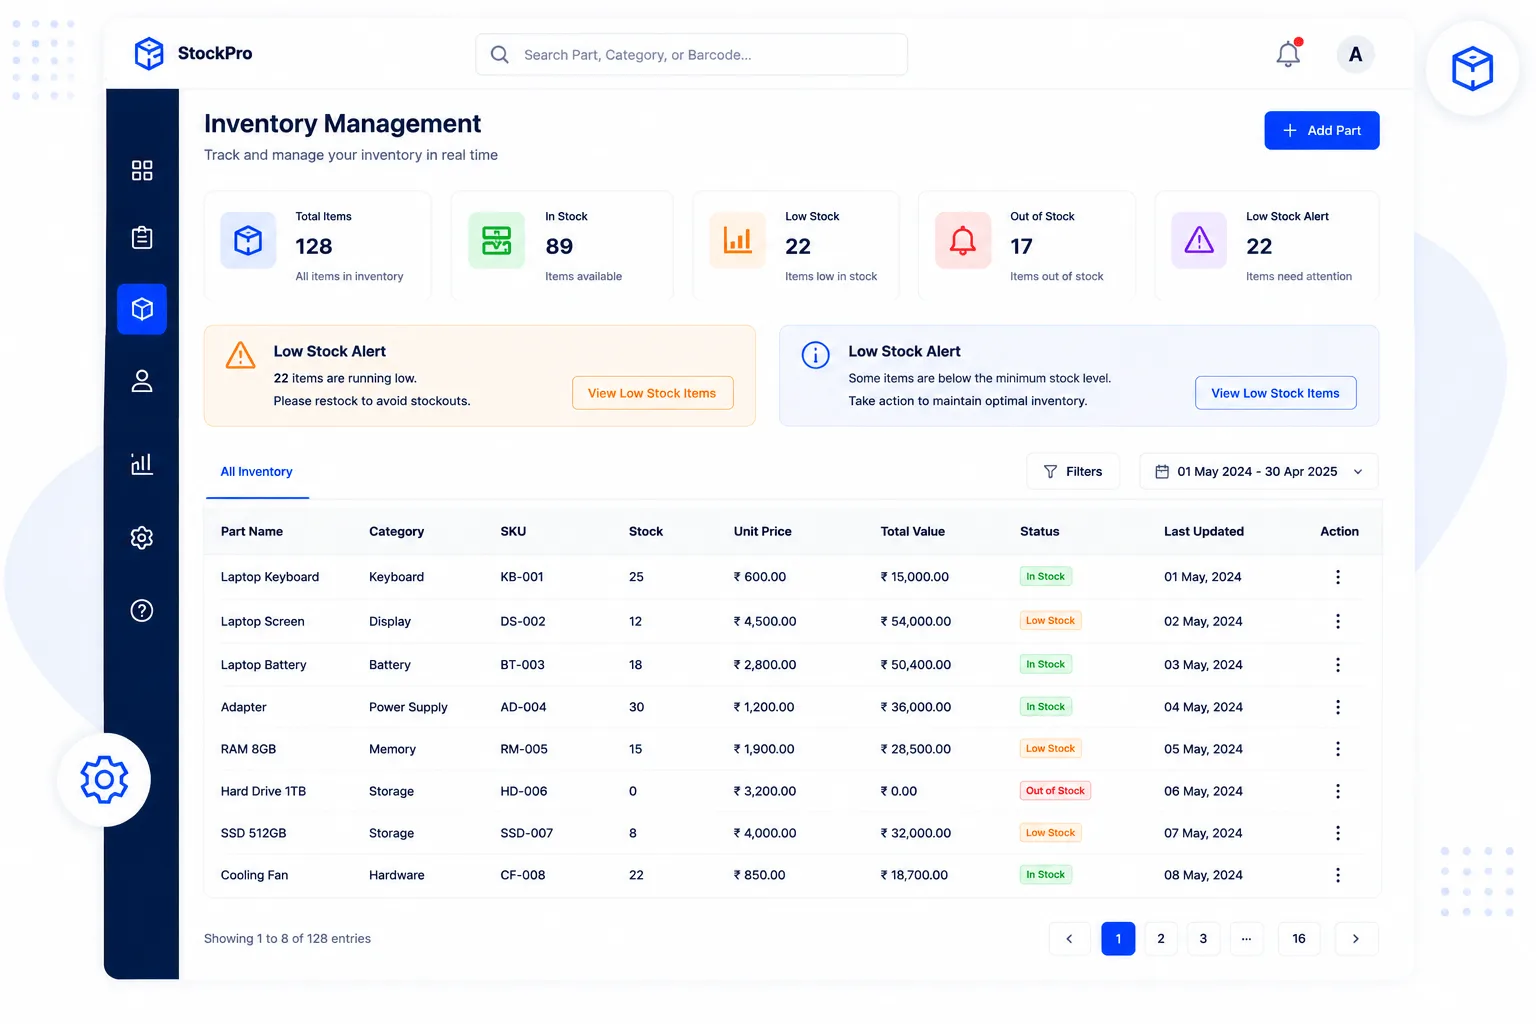
Task: Click the pagination ellipsis button
Action: 1246,938
